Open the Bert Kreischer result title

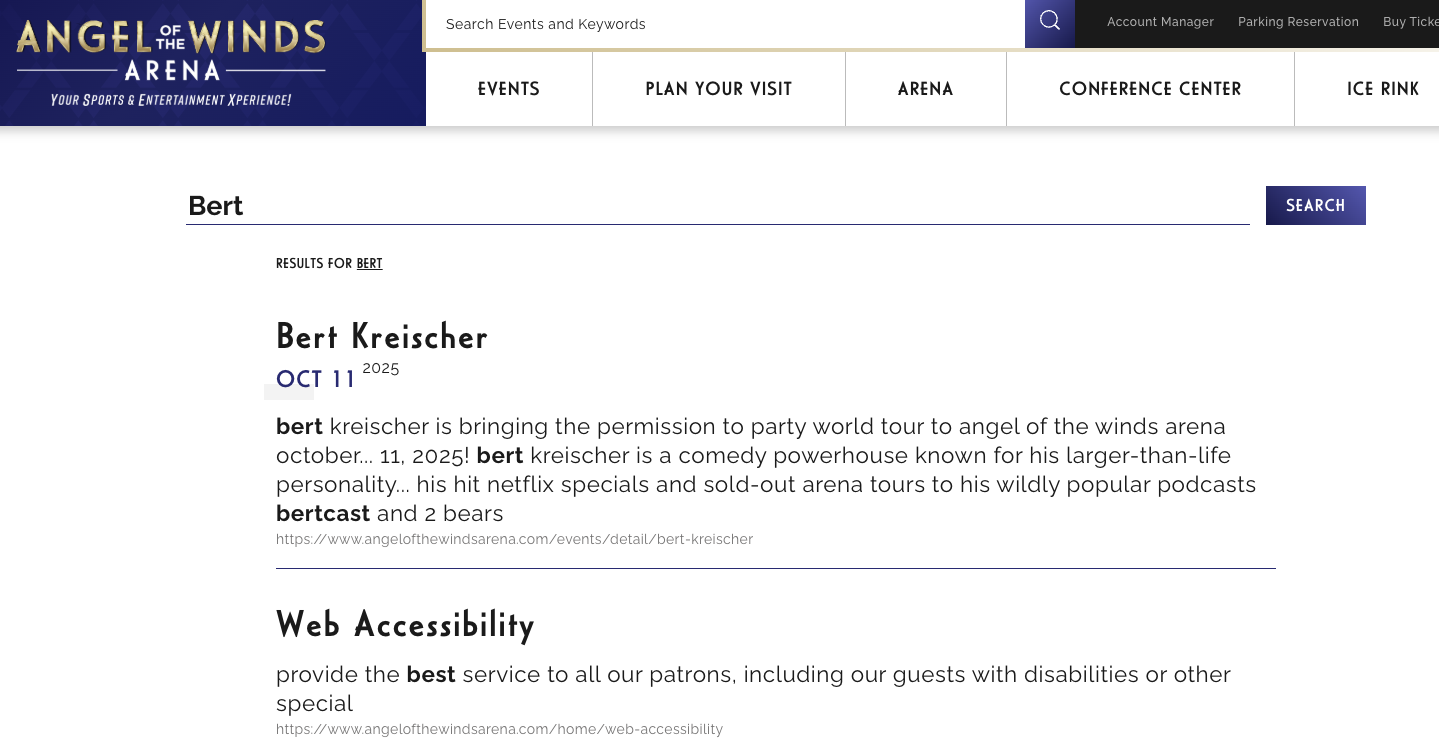pos(382,337)
